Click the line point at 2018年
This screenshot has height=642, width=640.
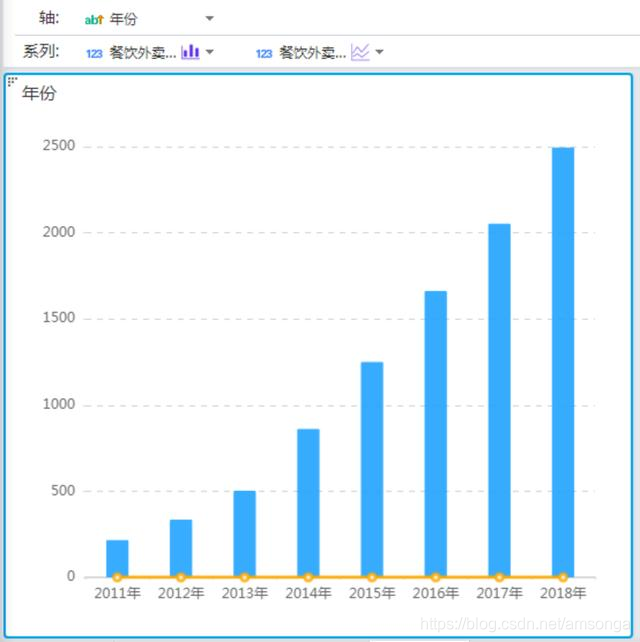563,577
